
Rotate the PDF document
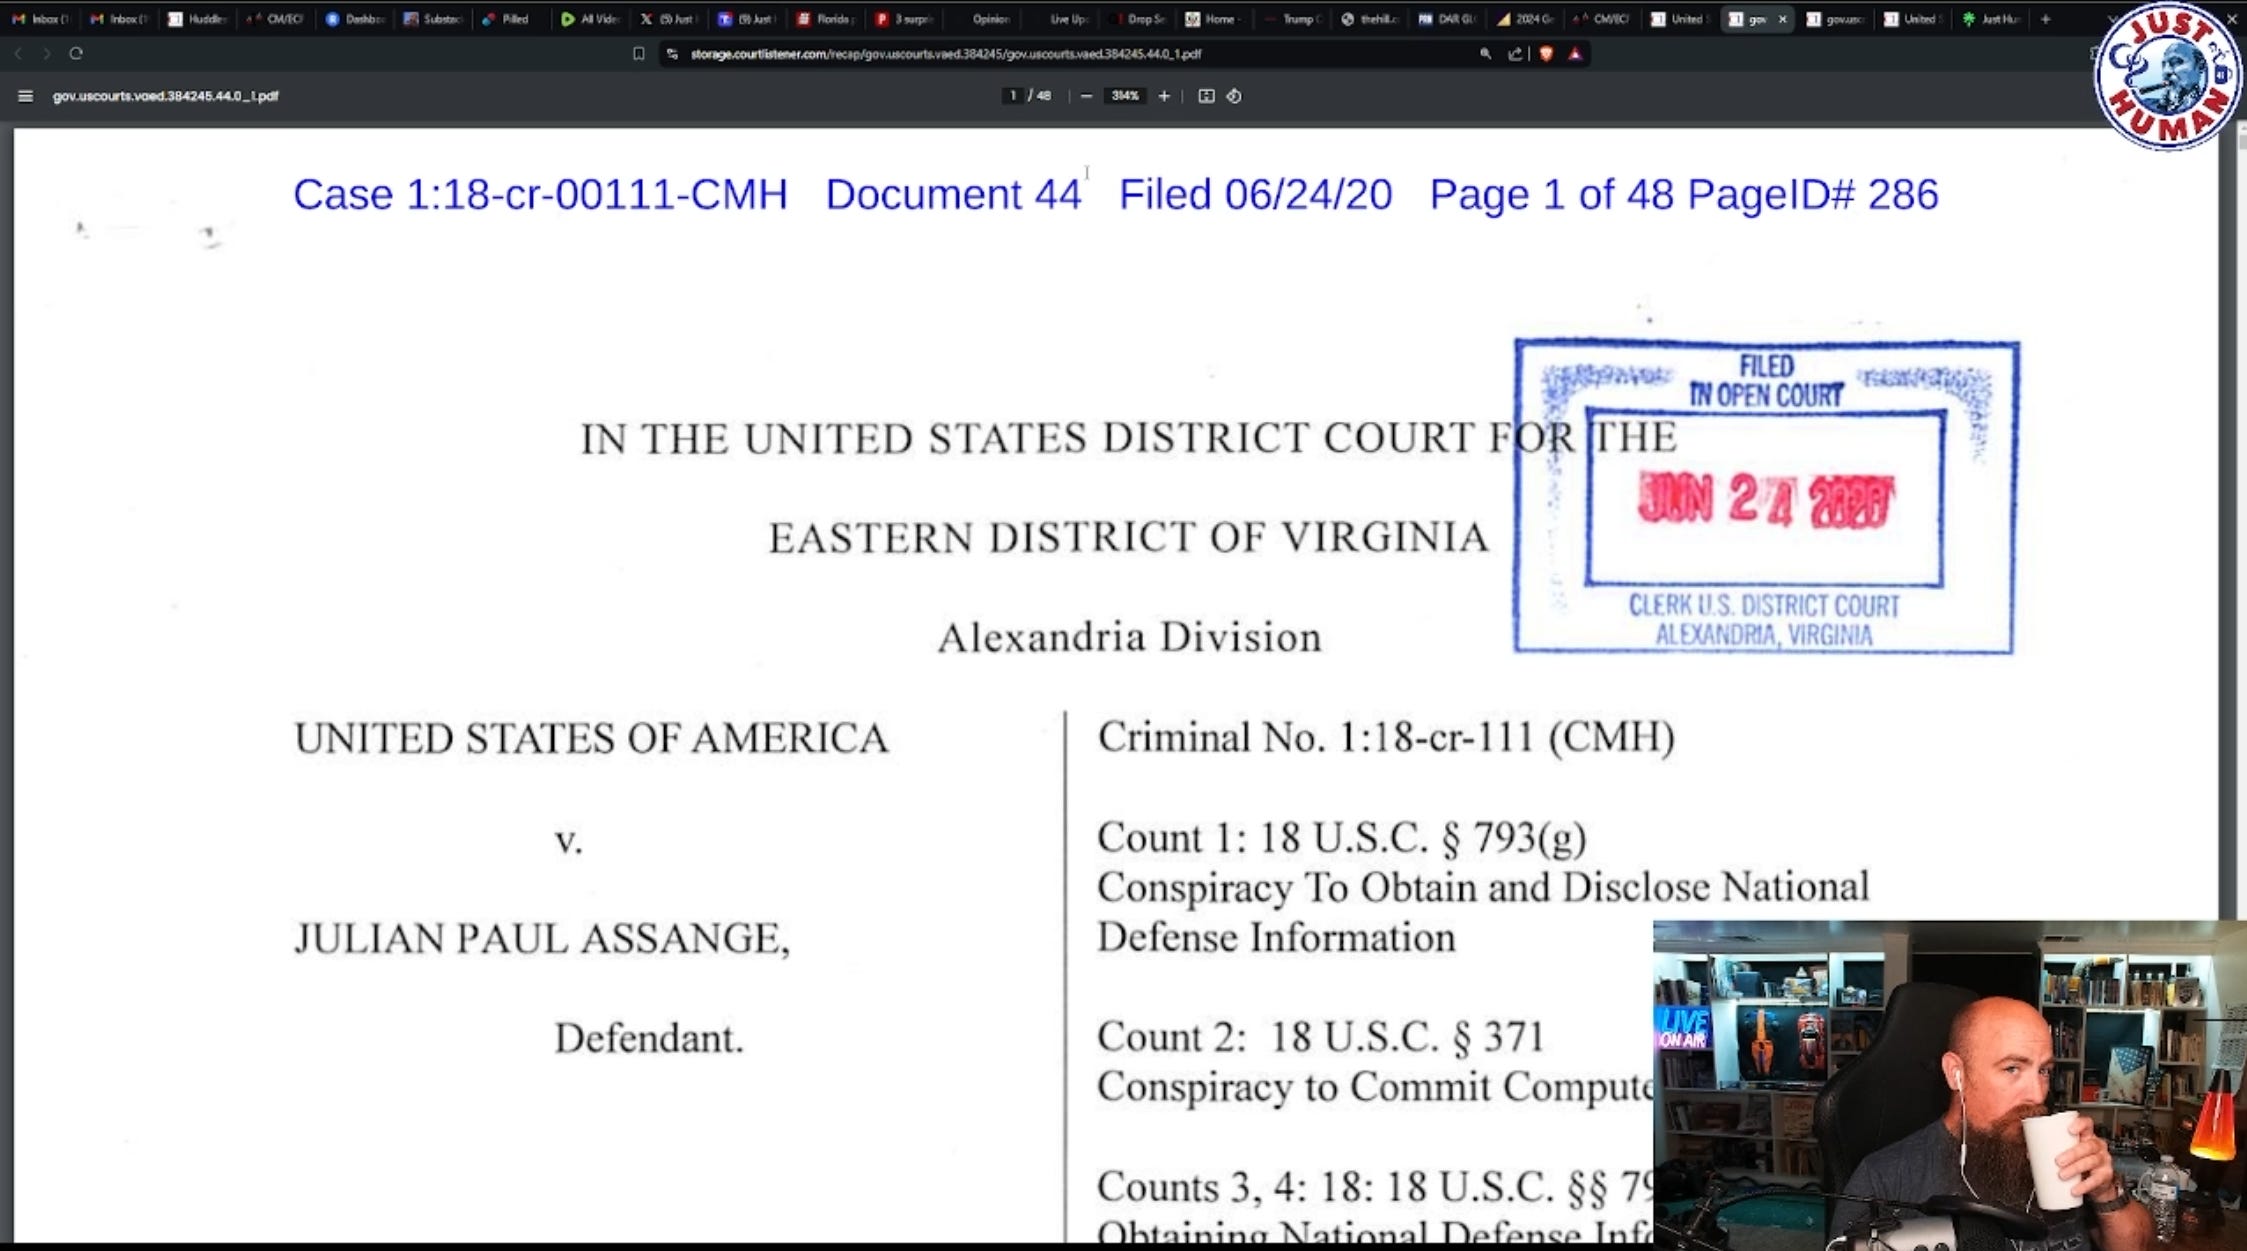coord(1234,96)
